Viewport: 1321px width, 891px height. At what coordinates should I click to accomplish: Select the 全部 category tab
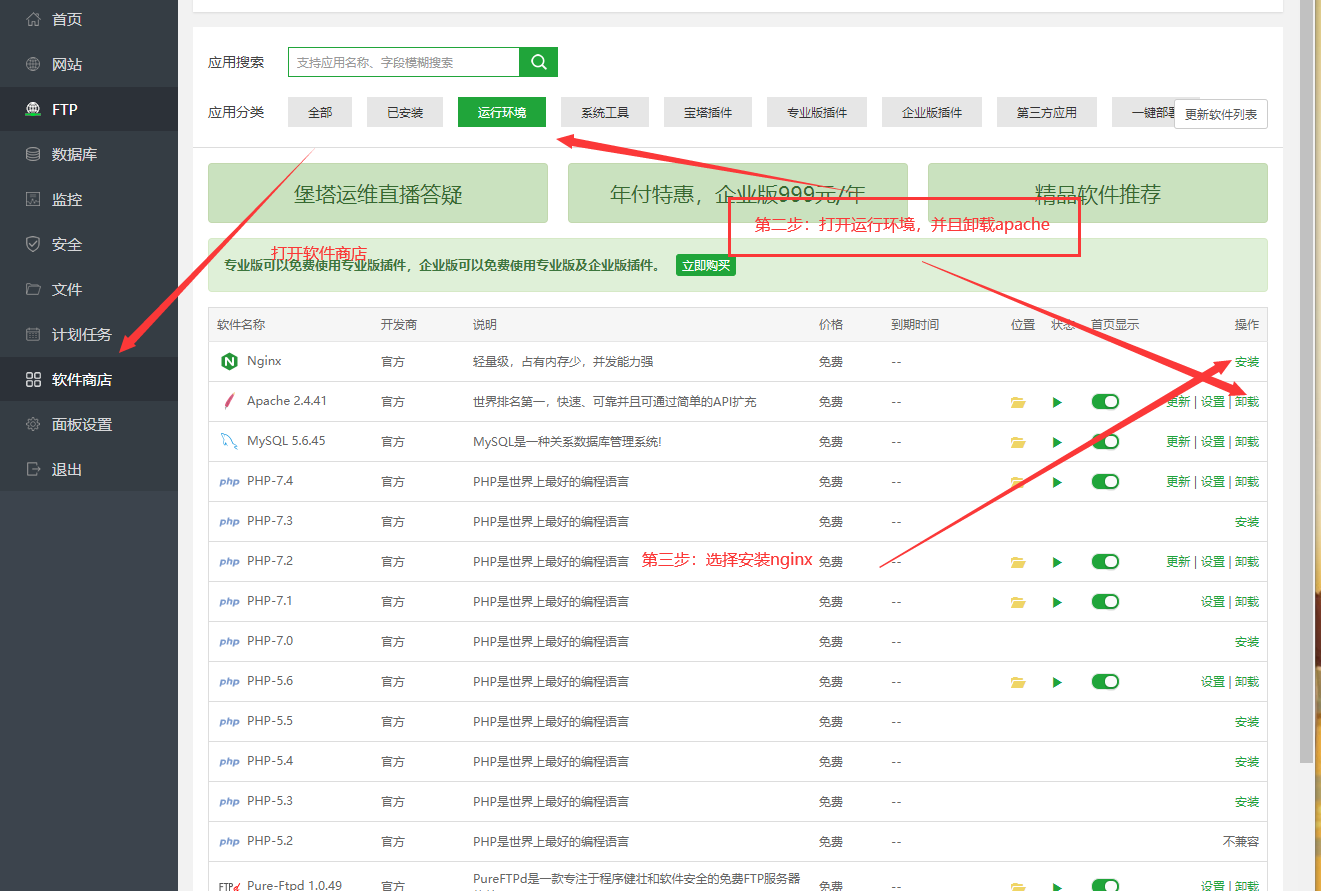pyautogui.click(x=320, y=112)
